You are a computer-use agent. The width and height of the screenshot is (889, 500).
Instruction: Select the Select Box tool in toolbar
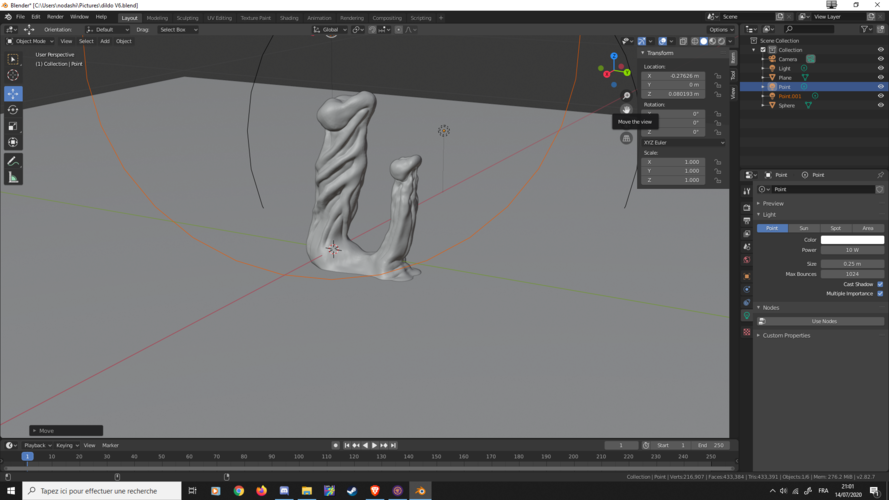[13, 59]
